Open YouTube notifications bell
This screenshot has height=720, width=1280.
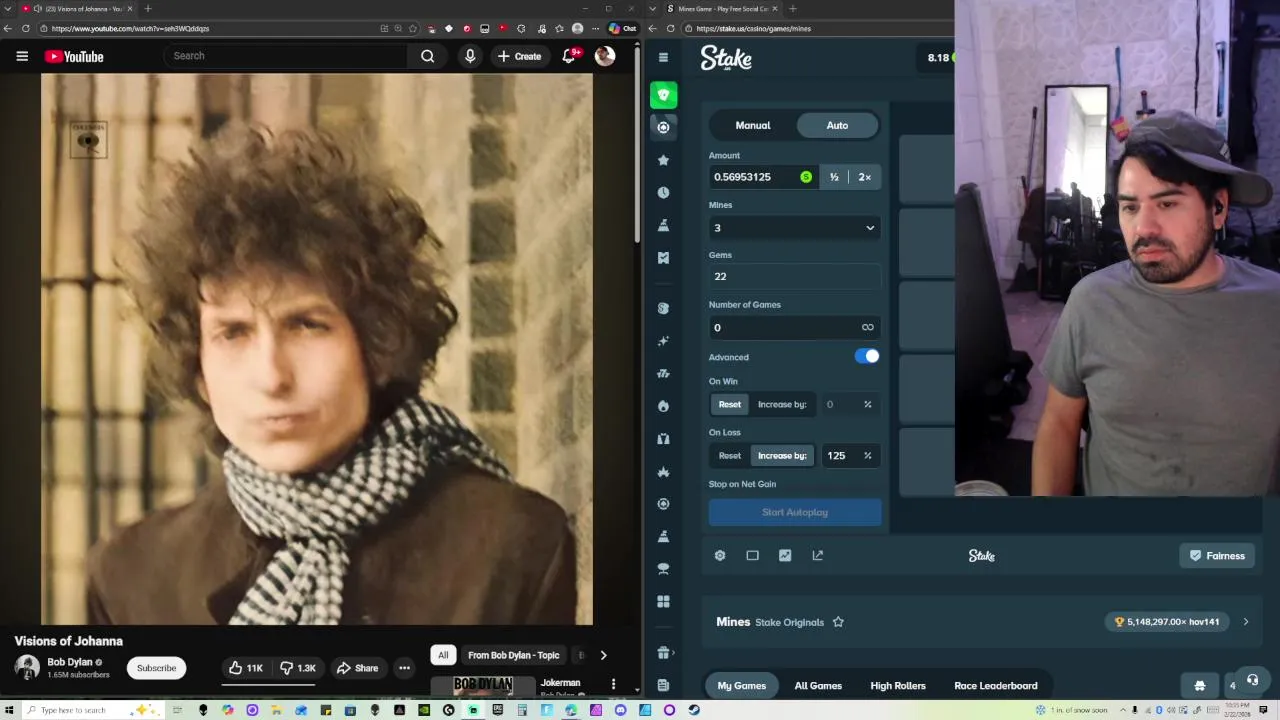[569, 56]
